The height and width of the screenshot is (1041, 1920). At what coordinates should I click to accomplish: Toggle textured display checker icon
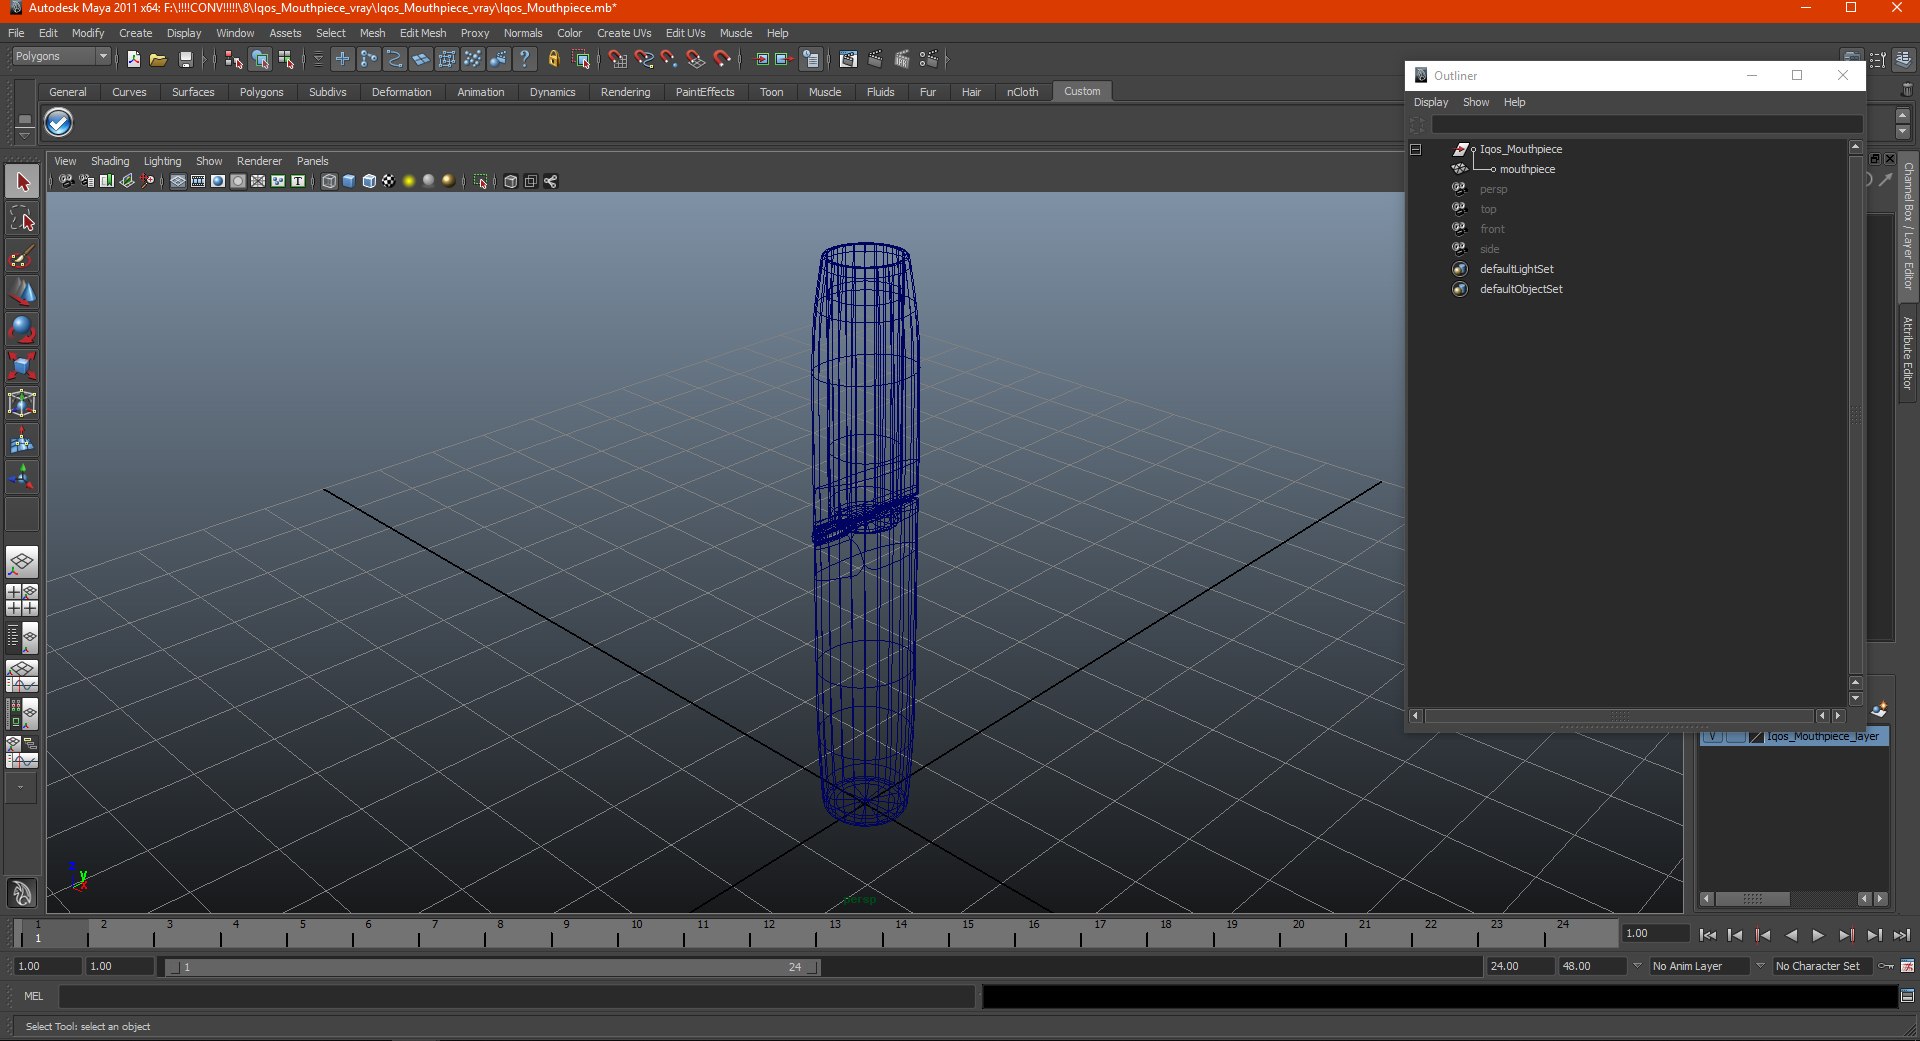click(x=389, y=181)
